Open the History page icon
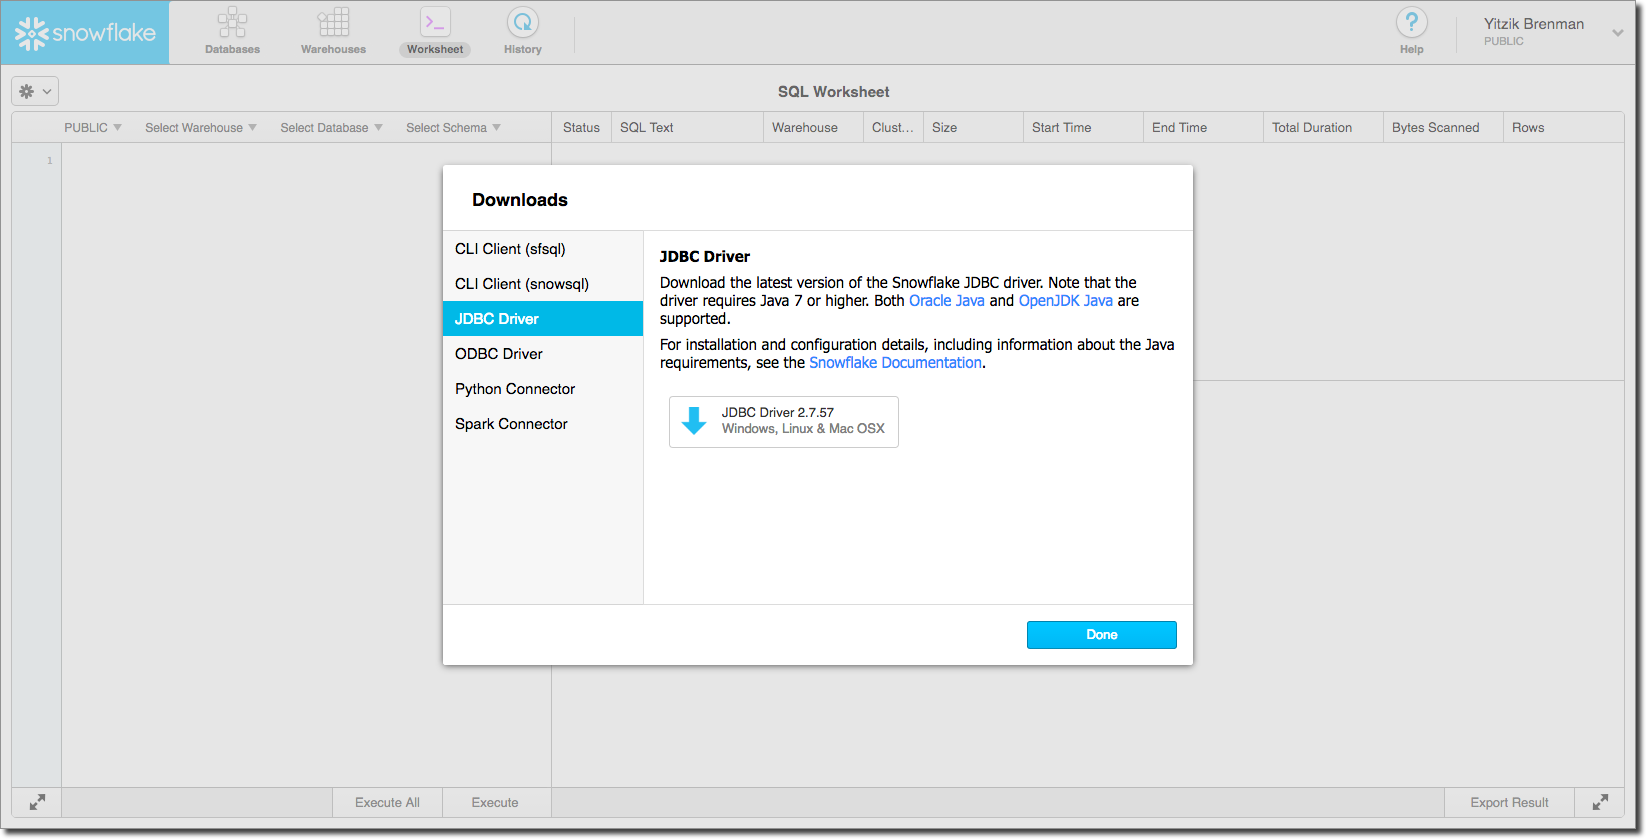Viewport: 1646px width, 839px height. 522,24
